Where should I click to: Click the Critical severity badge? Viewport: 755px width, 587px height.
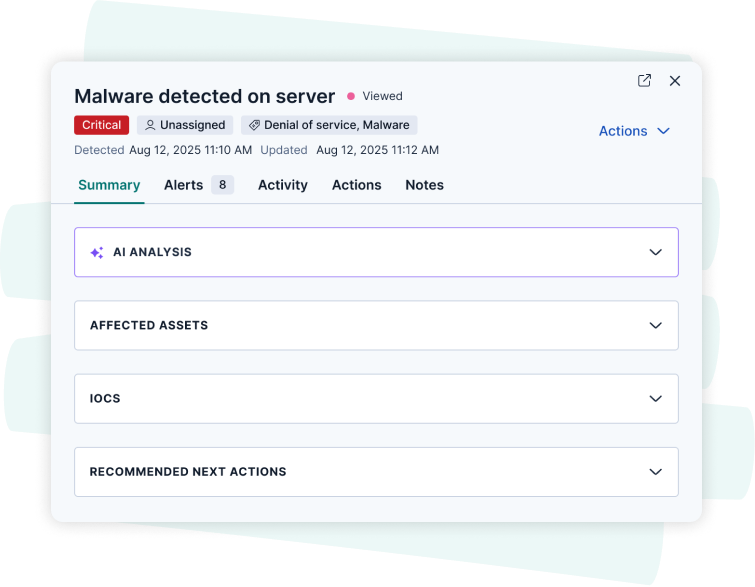click(x=102, y=125)
